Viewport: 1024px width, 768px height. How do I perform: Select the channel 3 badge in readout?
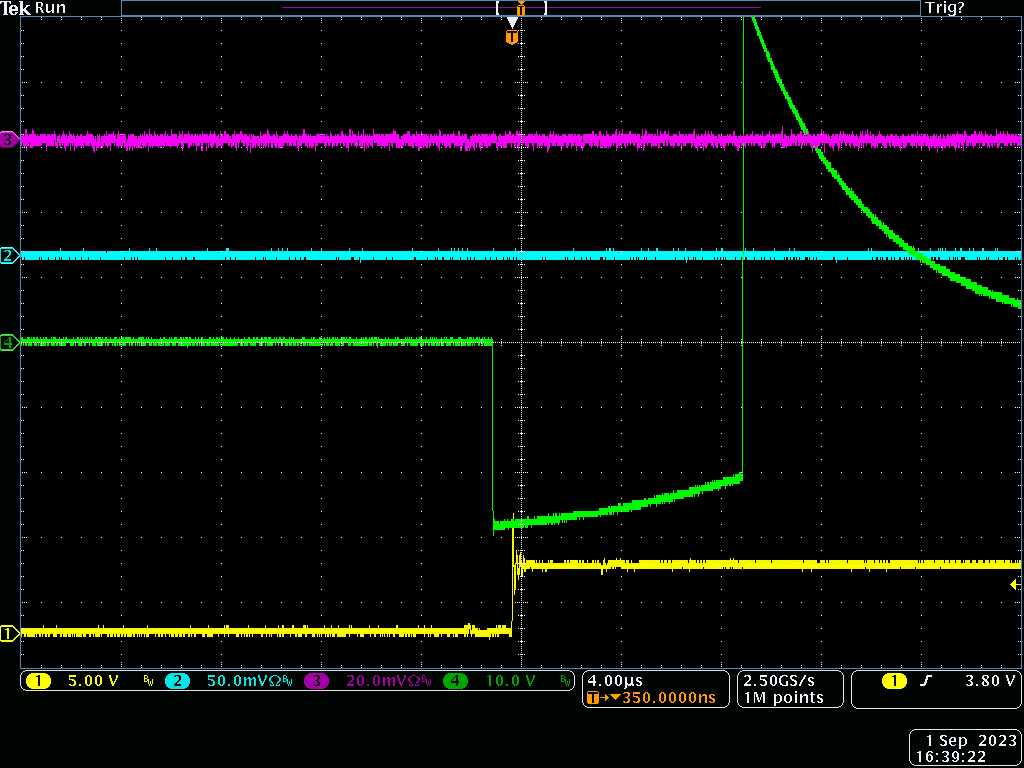[317, 681]
